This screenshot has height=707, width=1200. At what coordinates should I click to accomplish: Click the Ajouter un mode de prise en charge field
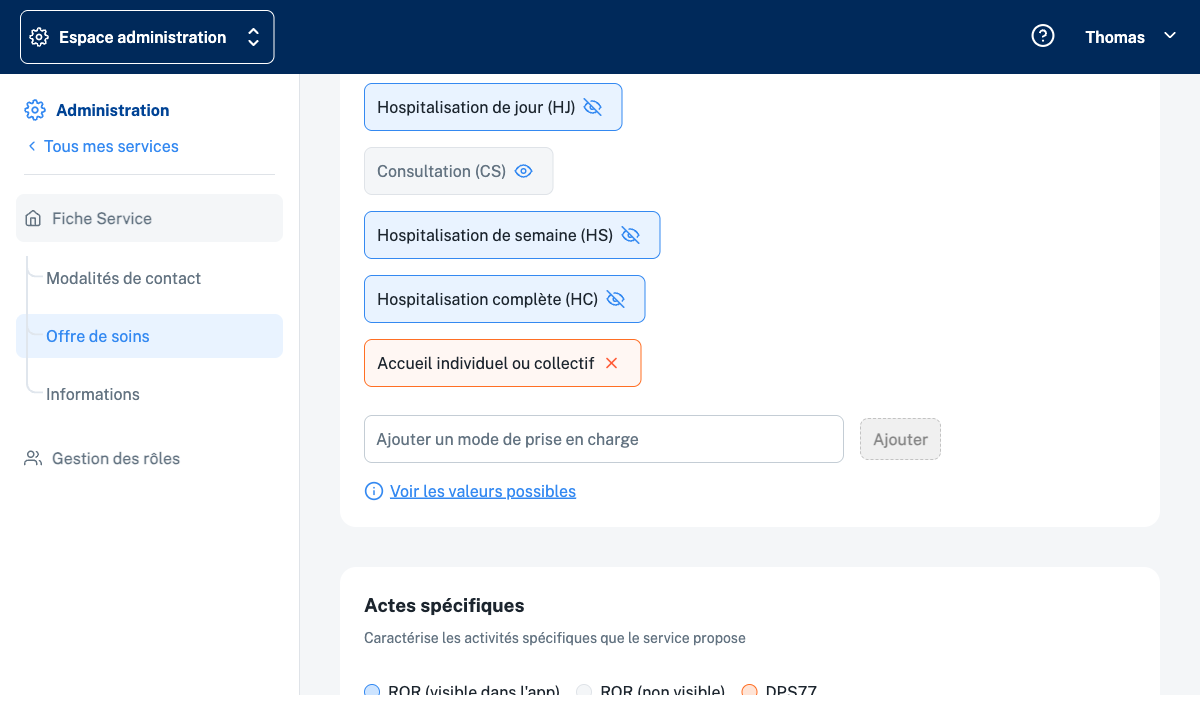point(603,439)
